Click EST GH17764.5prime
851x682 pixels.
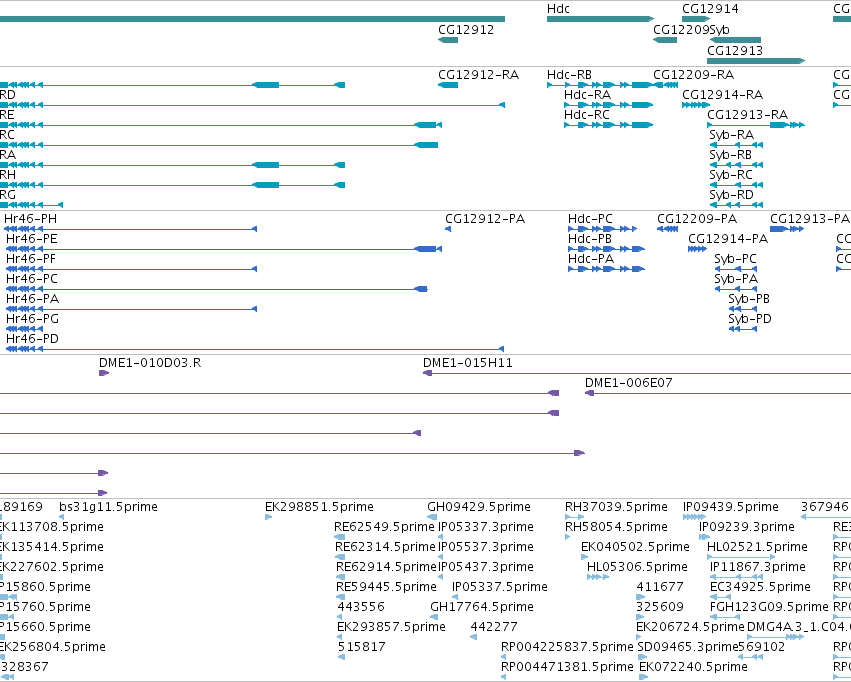[x=482, y=608]
